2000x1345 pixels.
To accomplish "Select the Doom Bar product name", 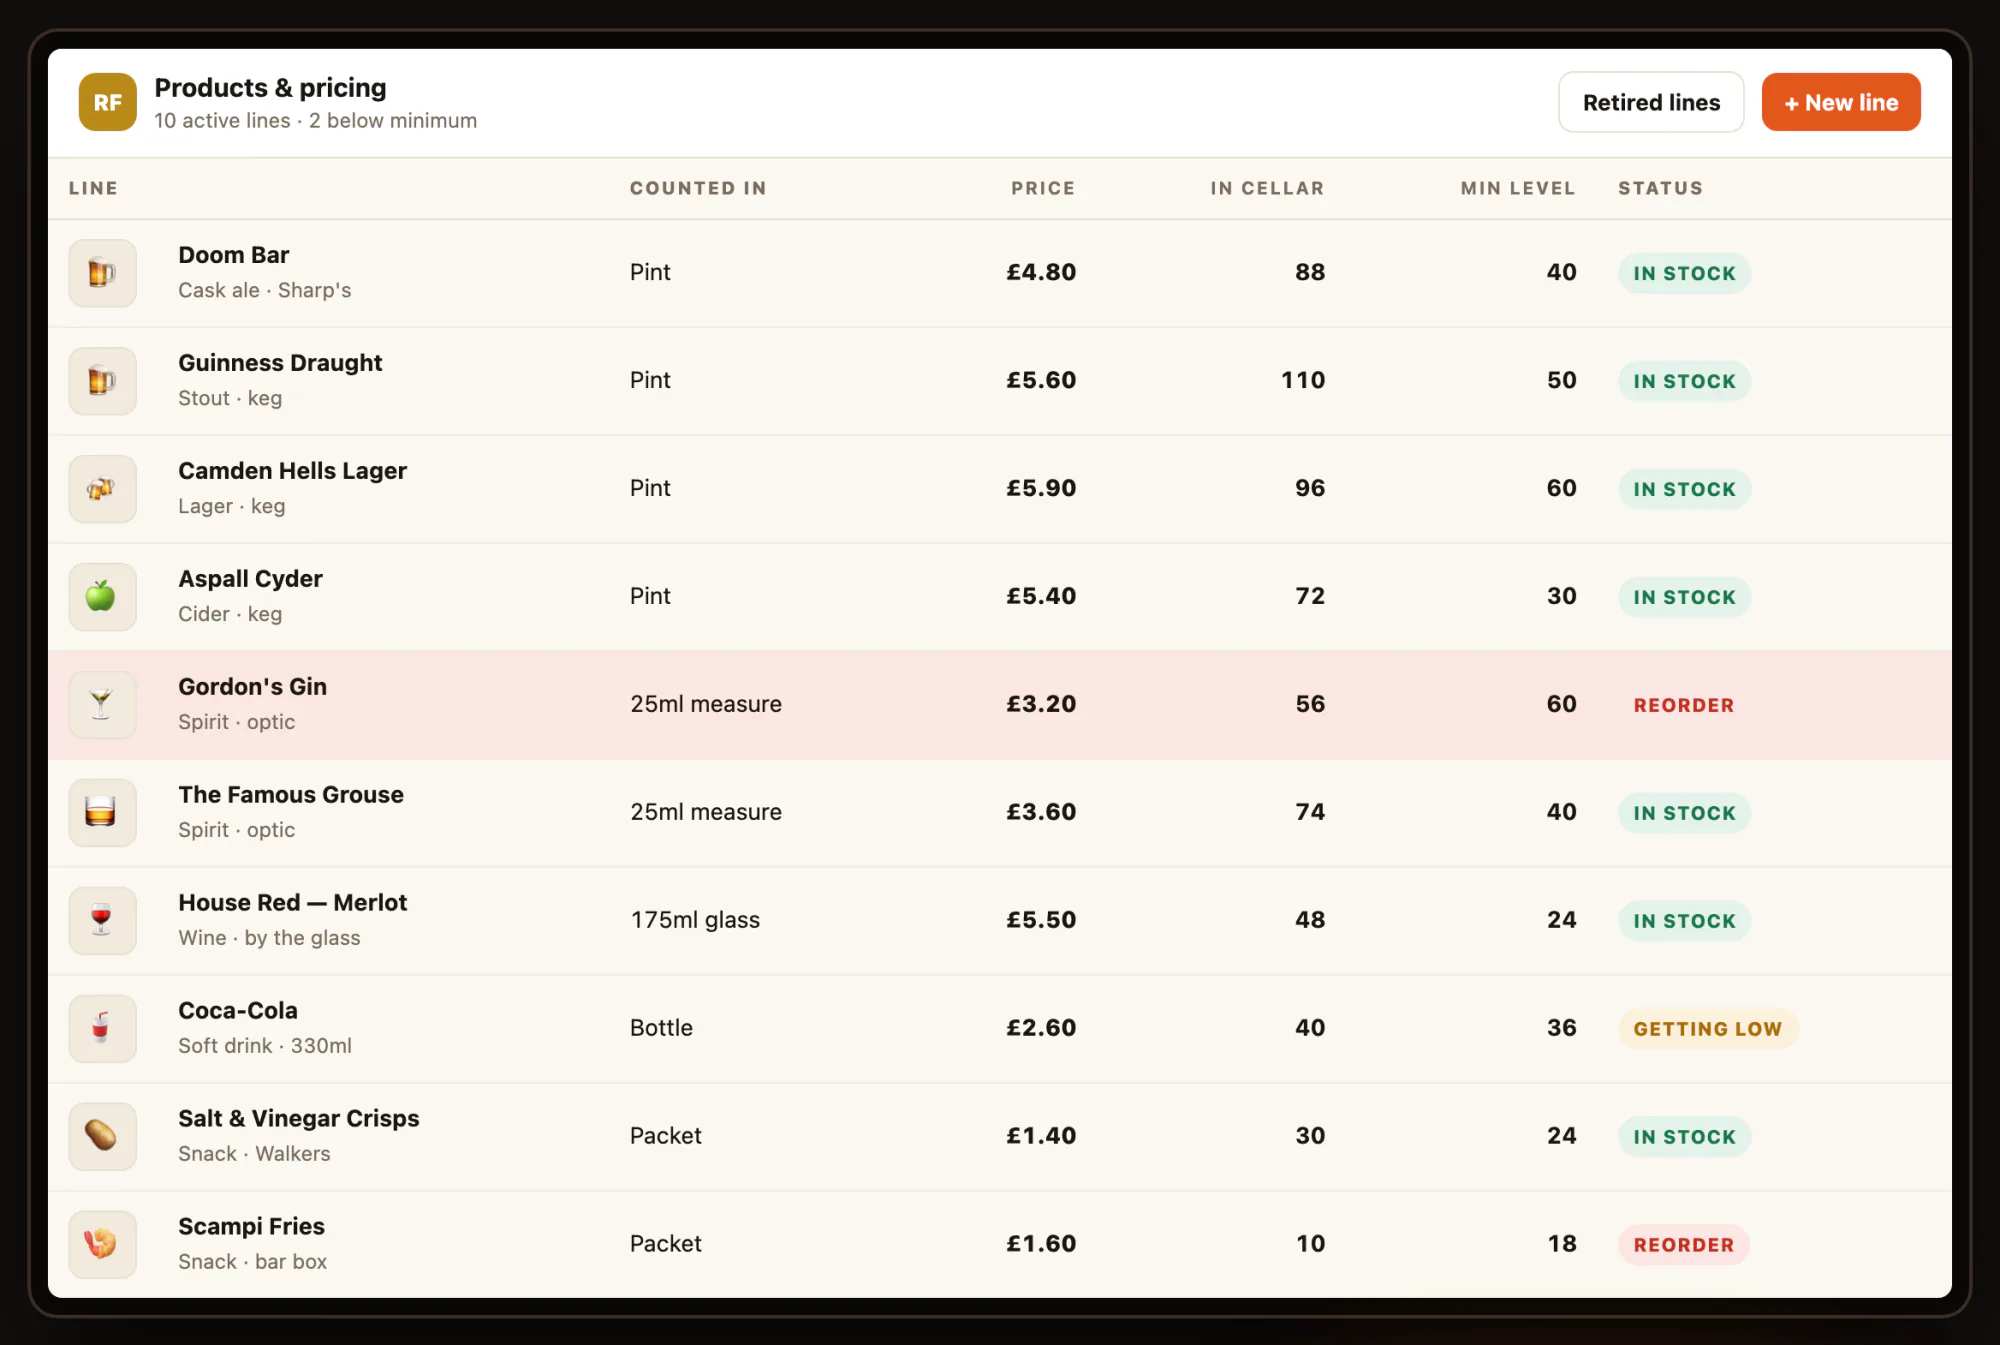I will click(233, 255).
